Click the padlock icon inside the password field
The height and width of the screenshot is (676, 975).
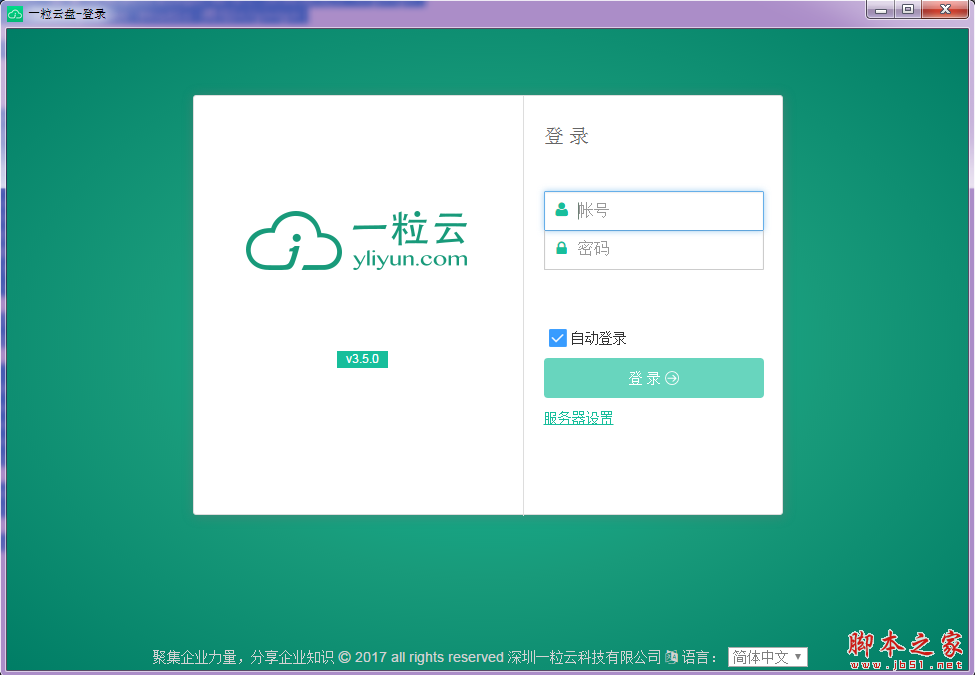pyautogui.click(x=560, y=249)
